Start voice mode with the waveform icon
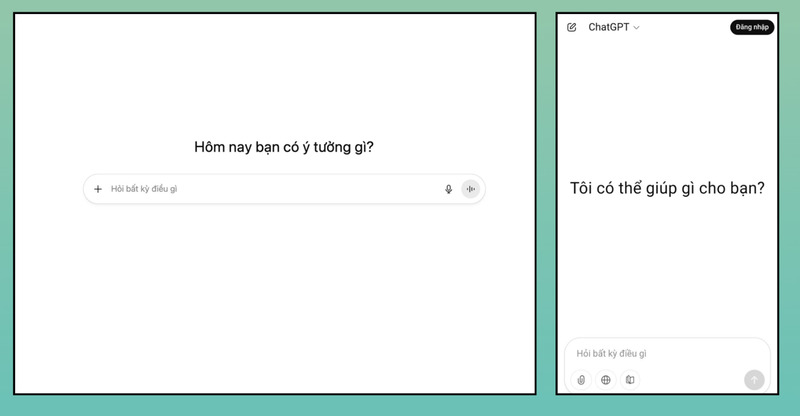 471,189
